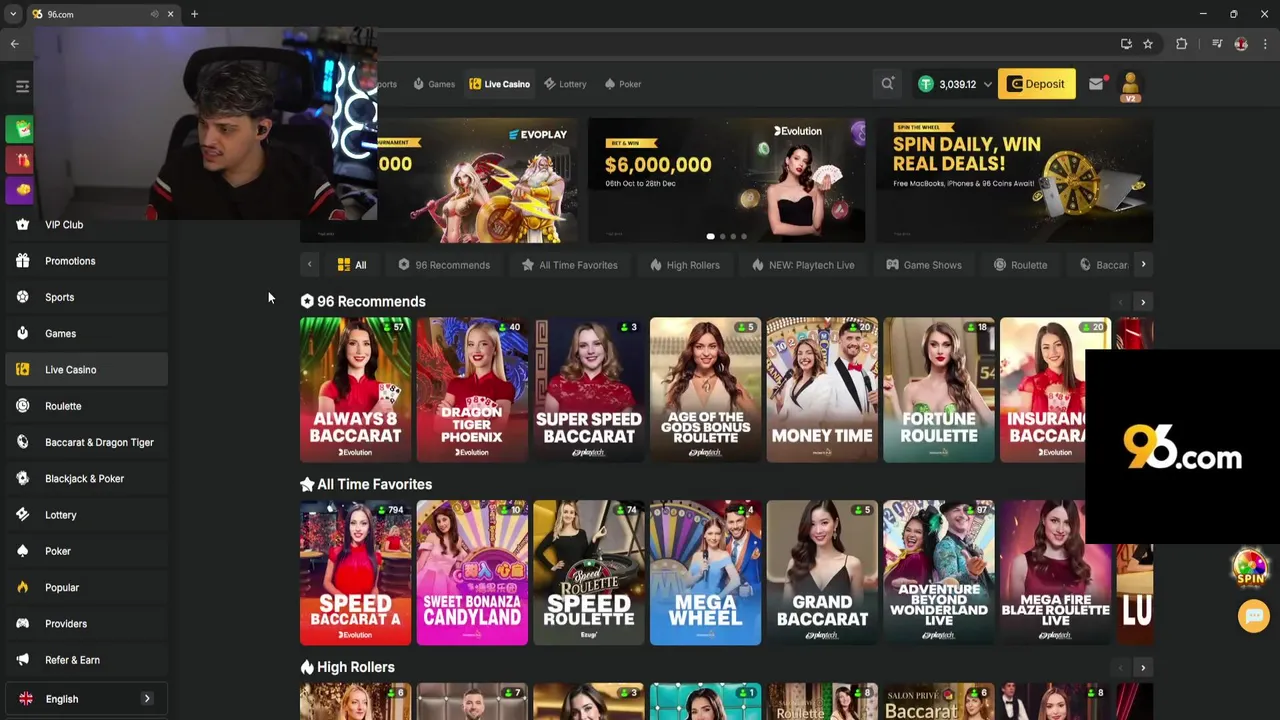Open the Mega Wheel game
The height and width of the screenshot is (720, 1280).
pos(705,573)
